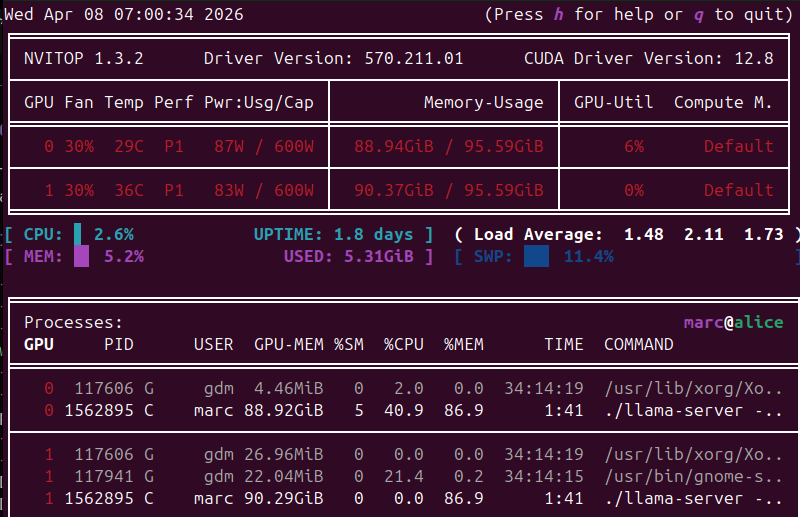This screenshot has width=800, height=517.
Task: Click load average value '1.48'
Action: coord(643,234)
